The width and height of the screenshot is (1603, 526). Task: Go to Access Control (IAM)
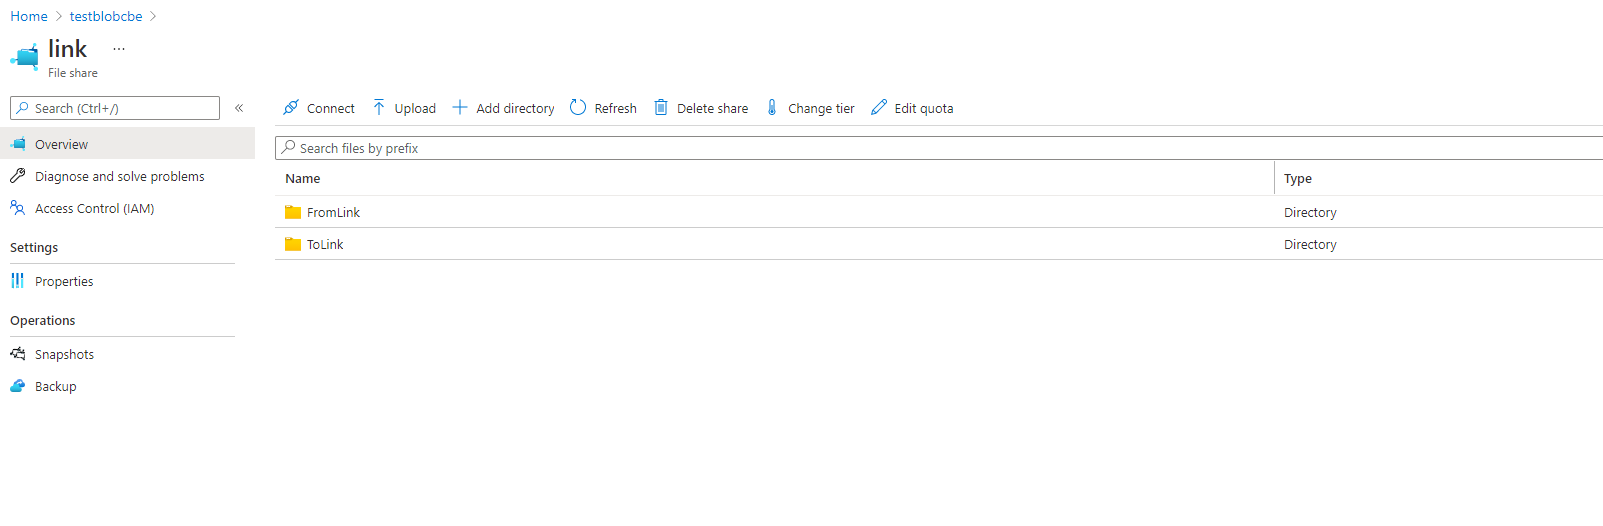coord(94,208)
